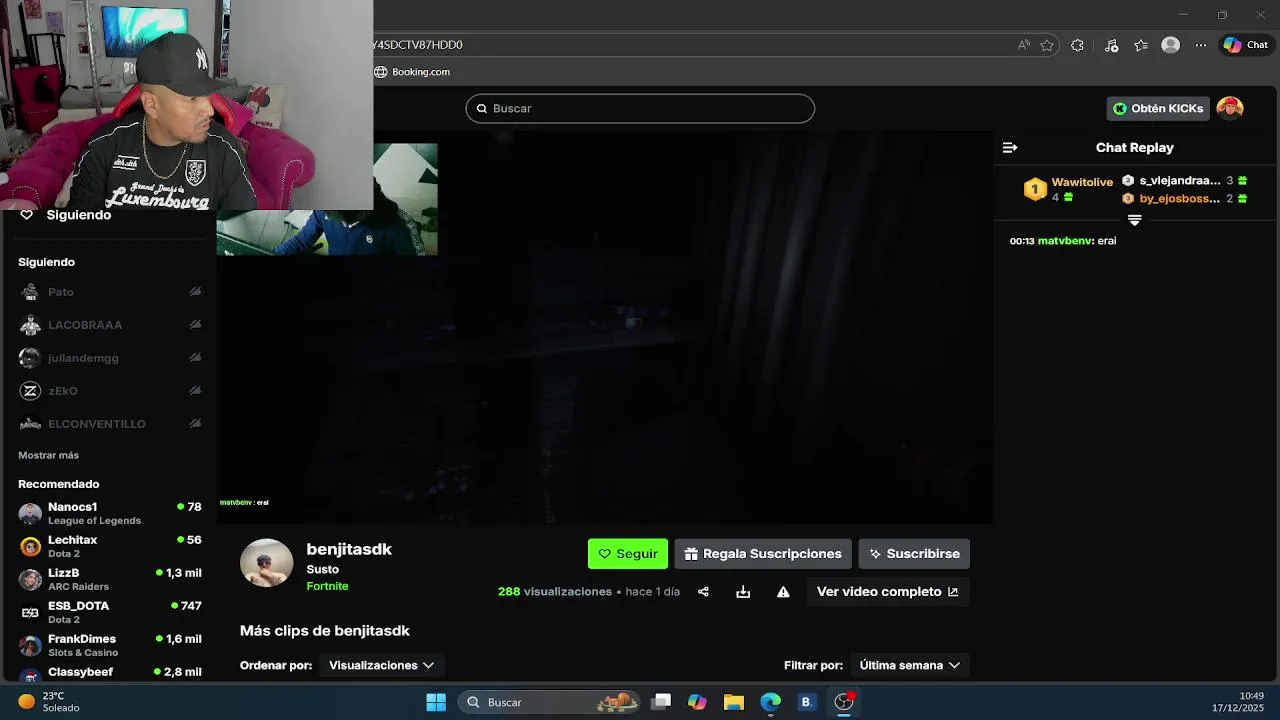
Task: Open the browser Extensions puzzle icon
Action: point(1077,45)
